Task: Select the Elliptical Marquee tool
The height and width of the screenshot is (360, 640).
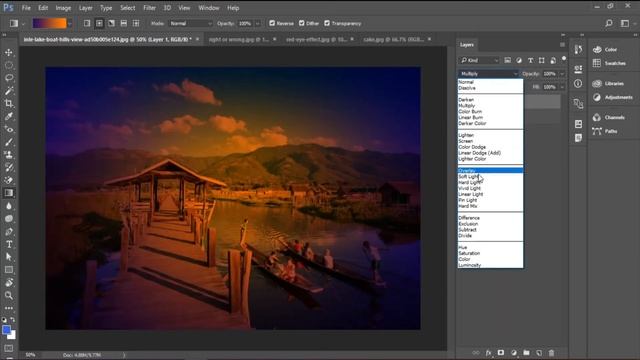Action: [x=9, y=65]
